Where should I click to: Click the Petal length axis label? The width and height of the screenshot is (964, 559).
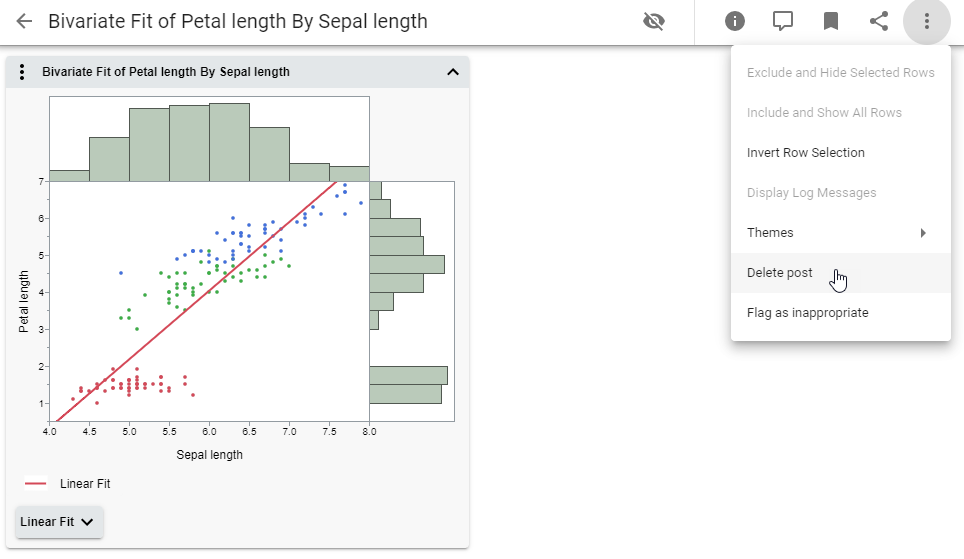tap(24, 301)
